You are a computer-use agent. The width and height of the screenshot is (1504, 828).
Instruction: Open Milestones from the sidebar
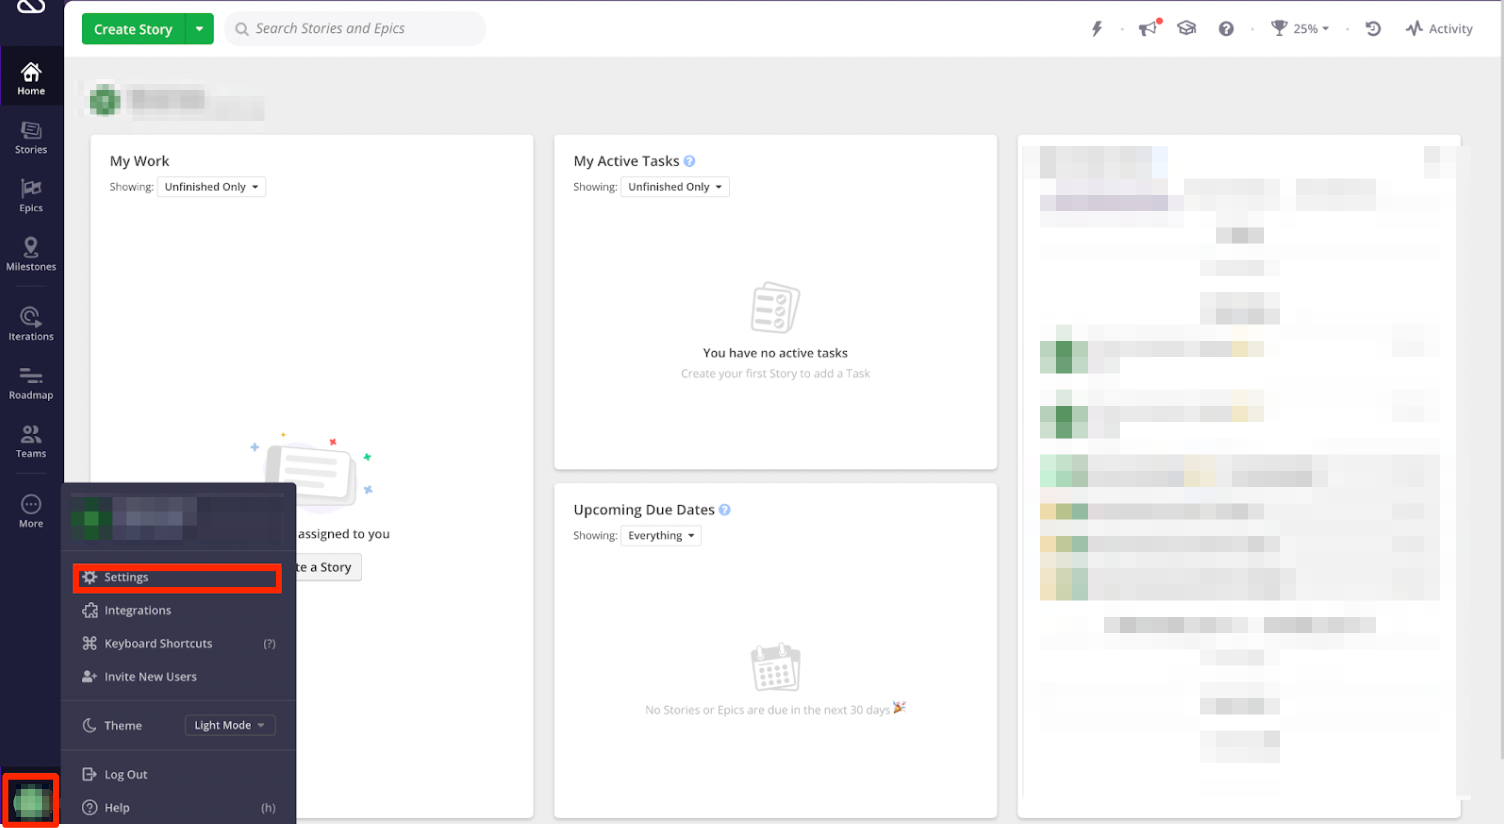pyautogui.click(x=31, y=254)
